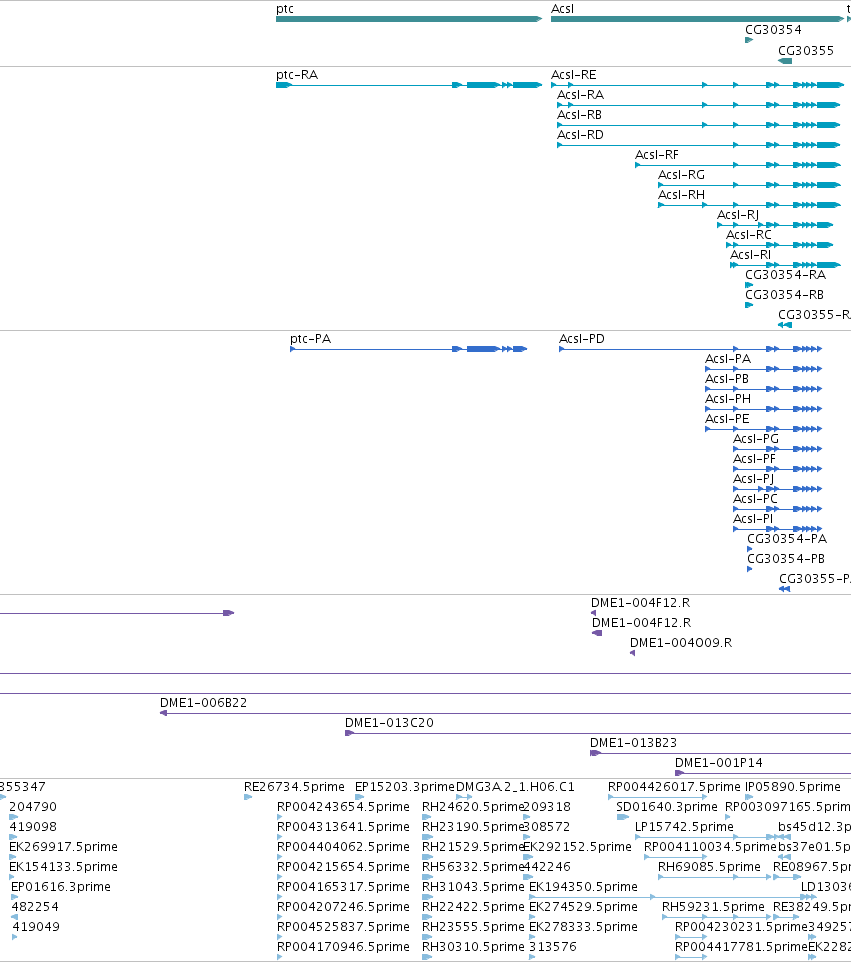Select the Acsl-PE protein label

pos(727,418)
